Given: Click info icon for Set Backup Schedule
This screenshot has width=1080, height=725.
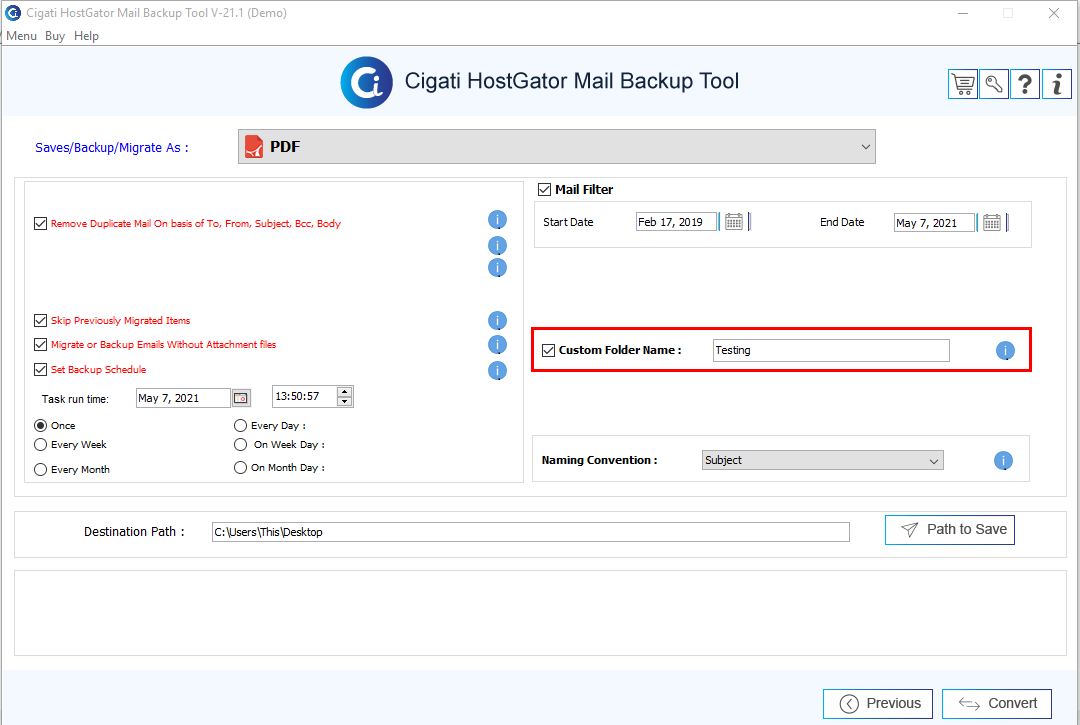Looking at the screenshot, I should 497,370.
